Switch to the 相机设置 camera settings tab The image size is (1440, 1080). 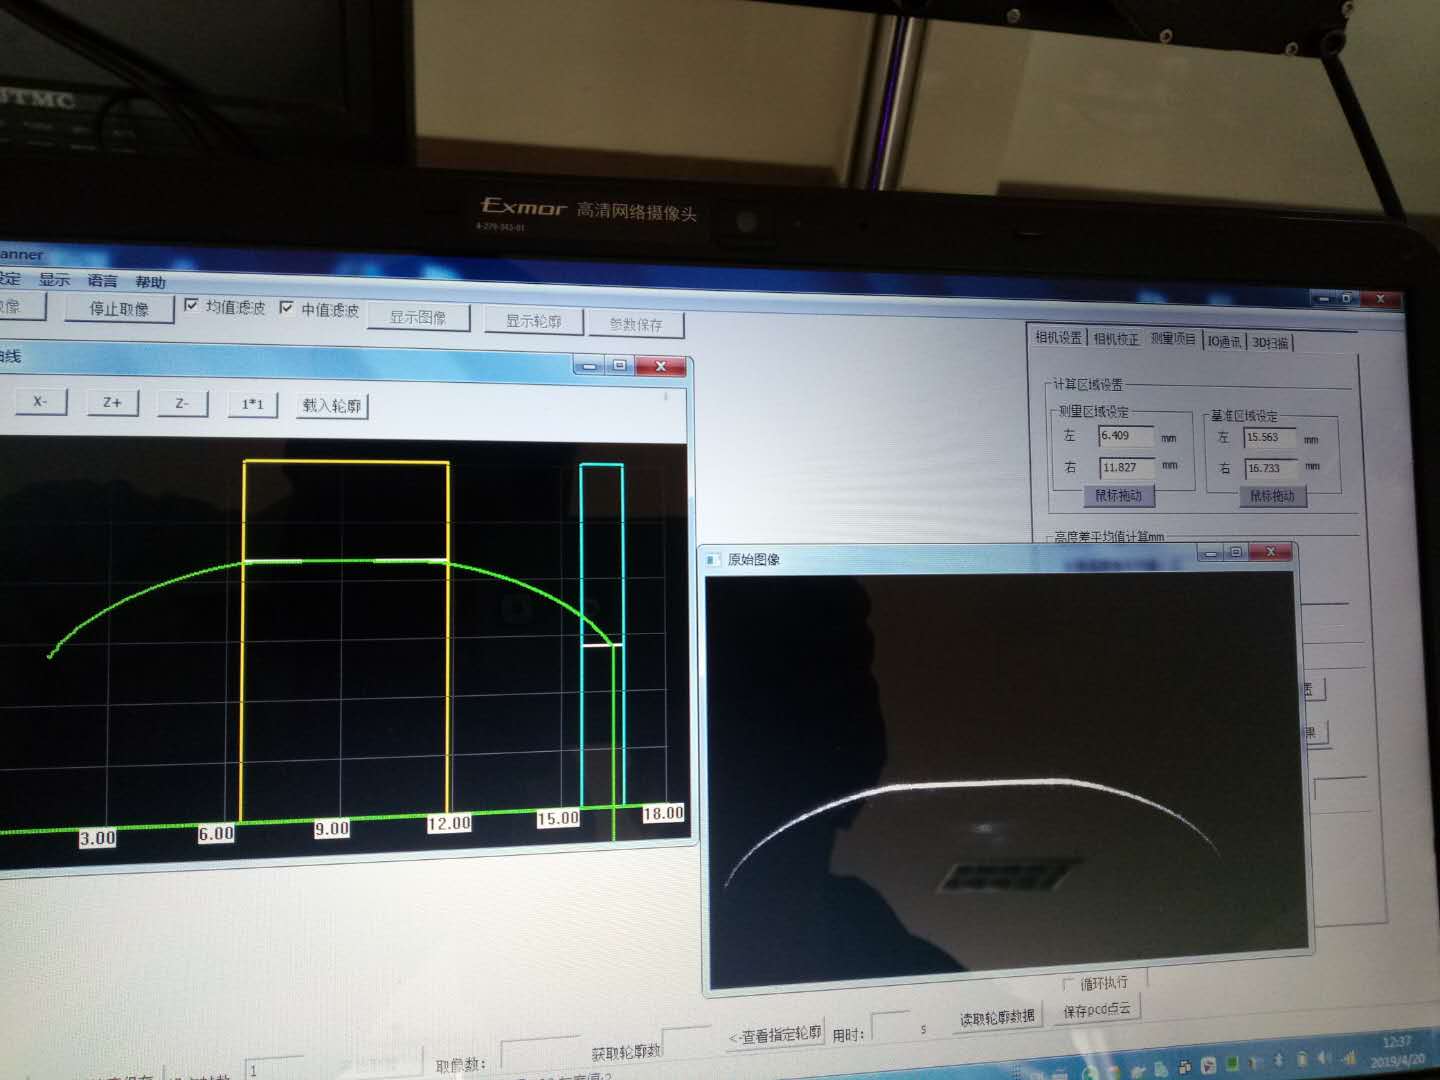coord(1058,338)
